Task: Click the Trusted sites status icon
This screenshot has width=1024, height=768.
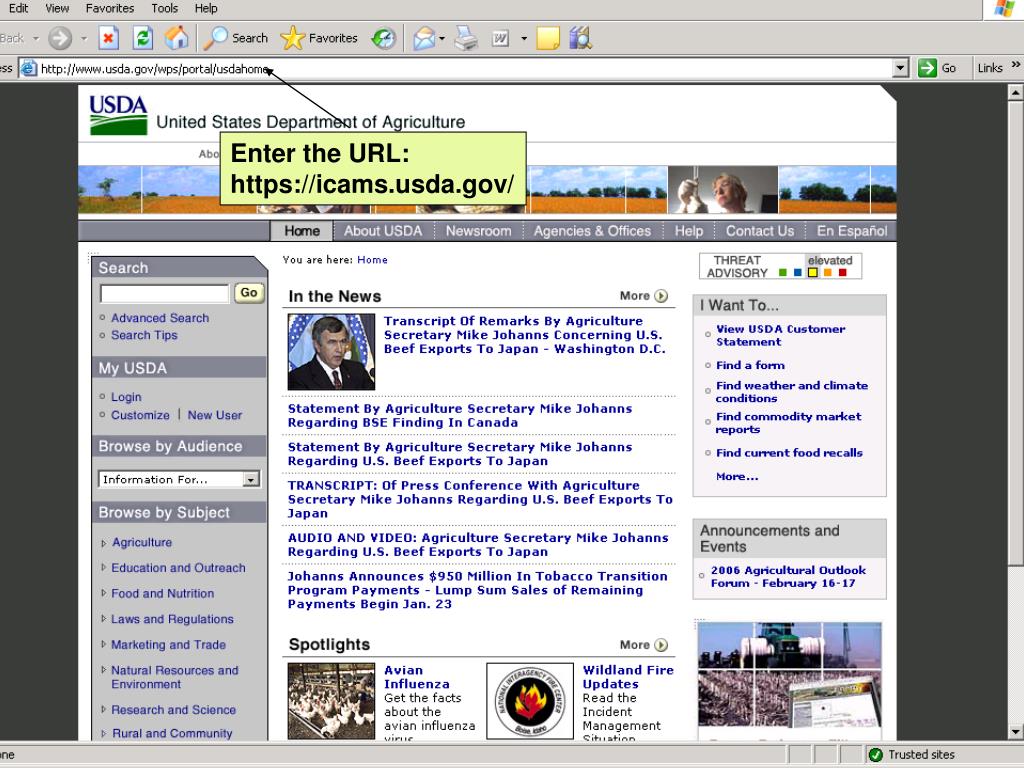Action: (x=876, y=754)
